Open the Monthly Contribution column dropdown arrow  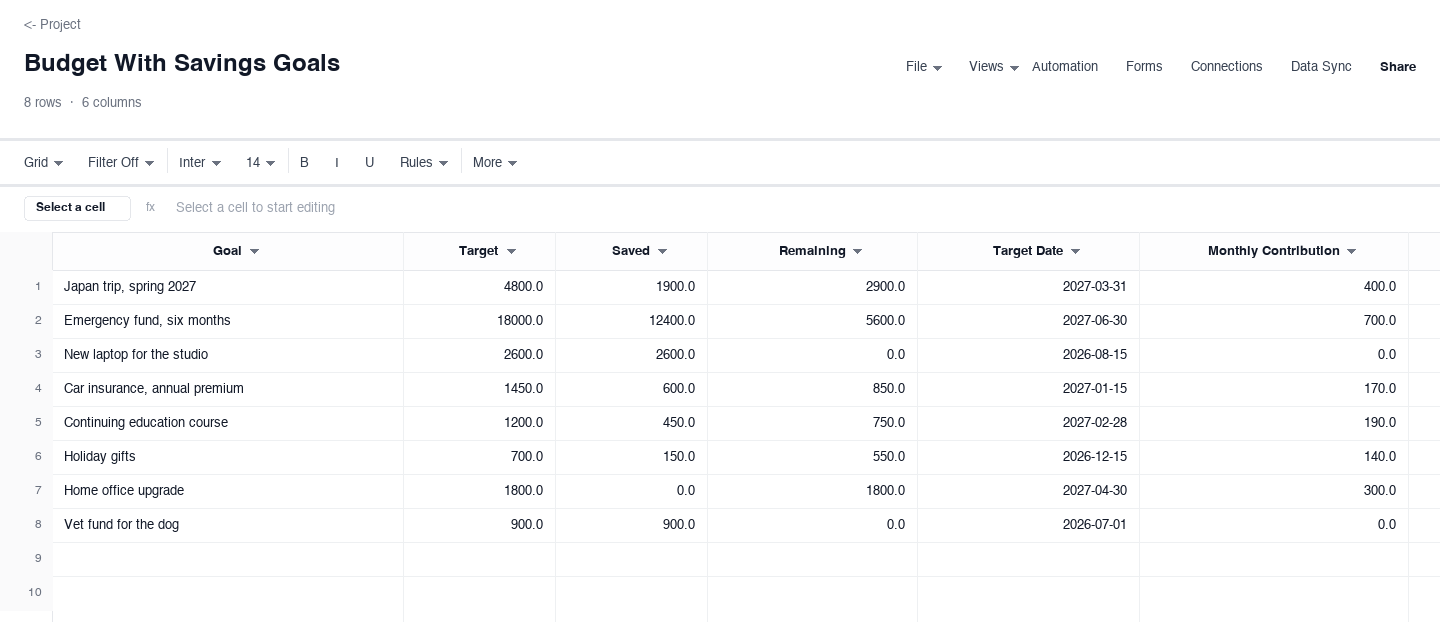click(1351, 252)
